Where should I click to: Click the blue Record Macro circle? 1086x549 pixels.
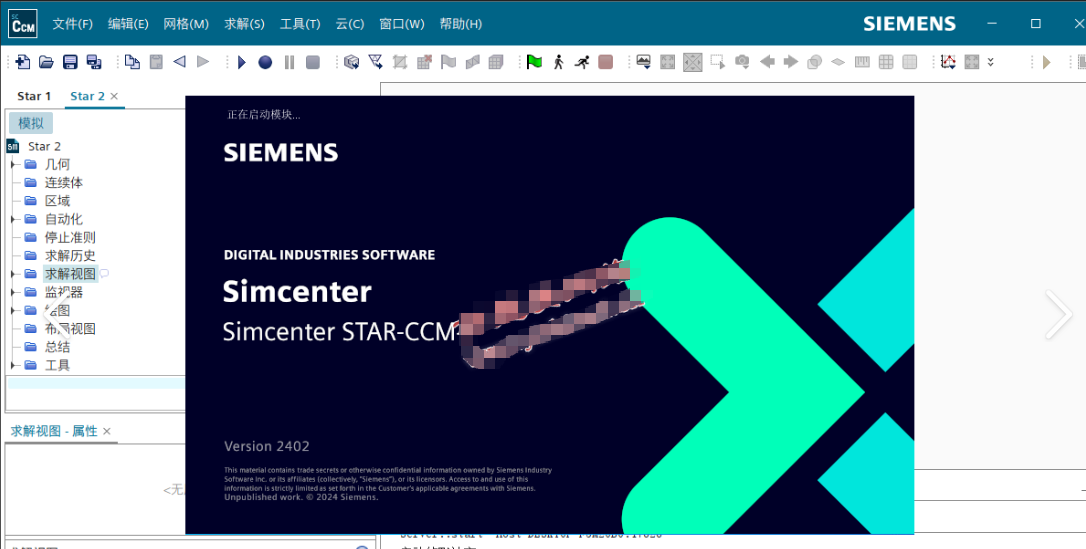[x=265, y=62]
